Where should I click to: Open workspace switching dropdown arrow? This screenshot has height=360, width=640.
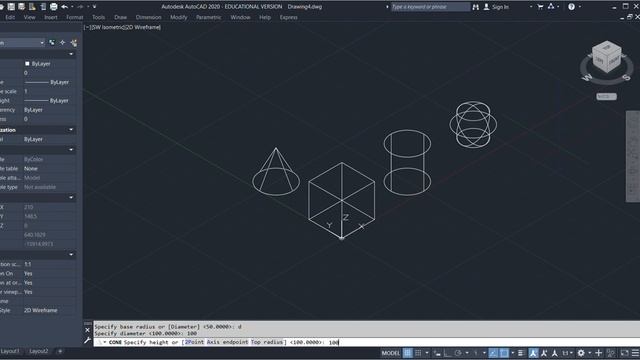(589, 353)
